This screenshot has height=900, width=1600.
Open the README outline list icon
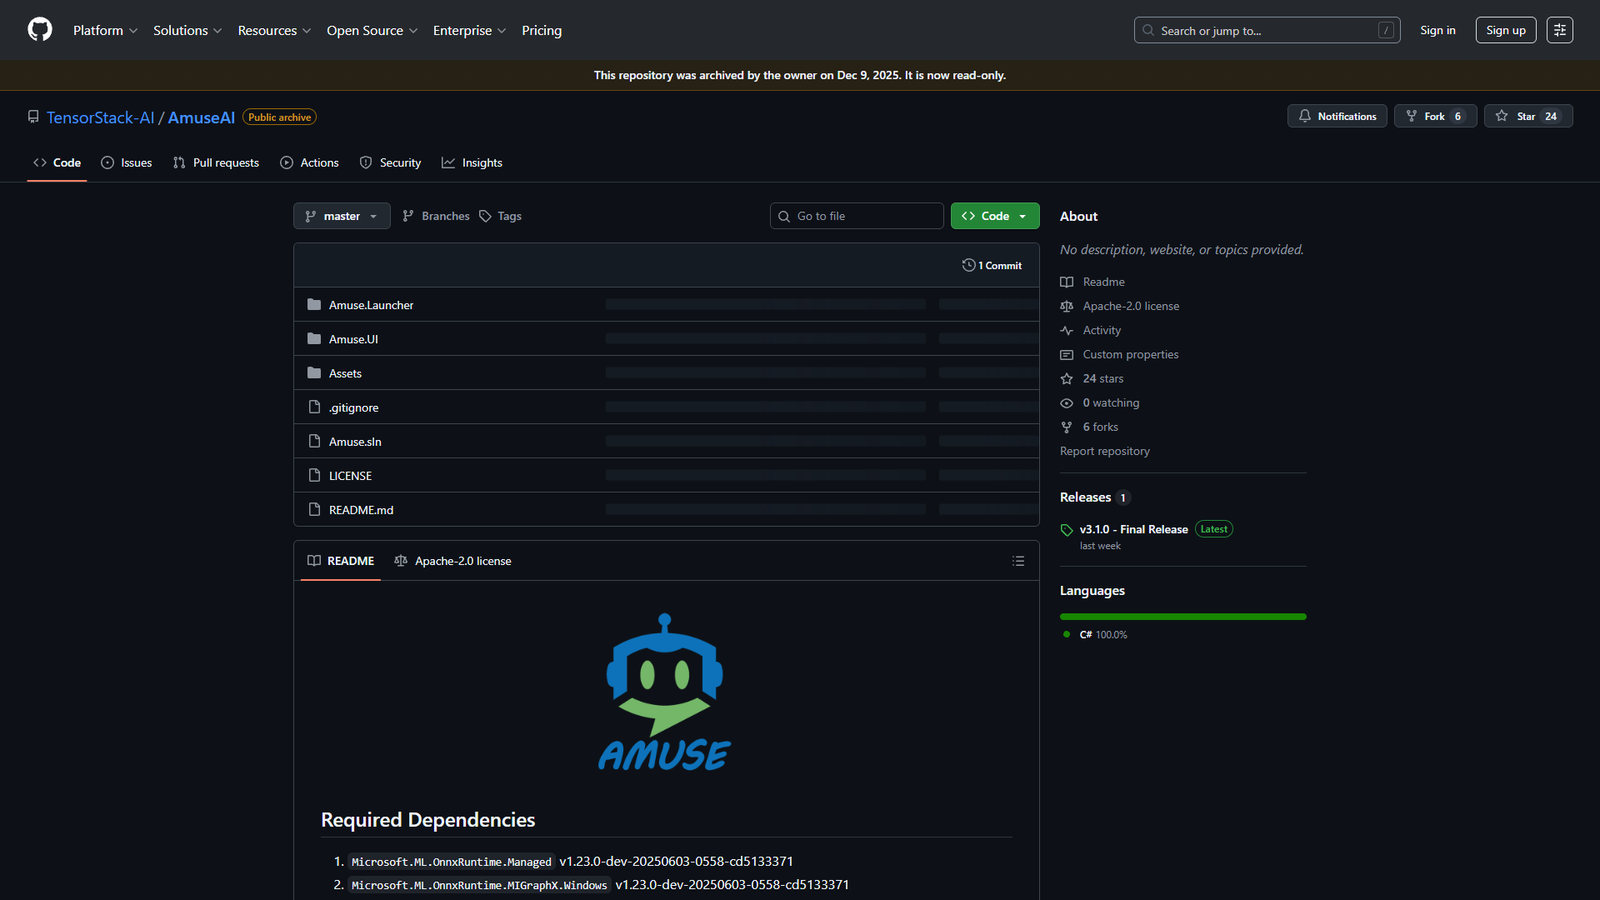(1018, 561)
